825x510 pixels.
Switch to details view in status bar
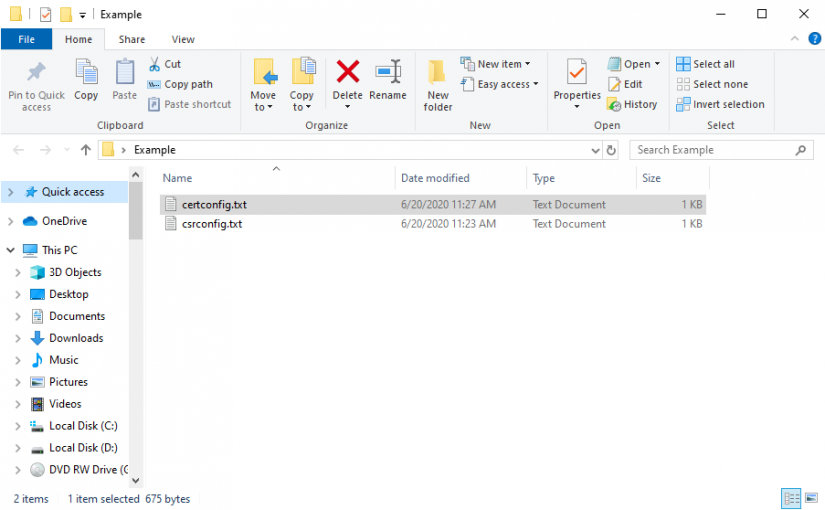pyautogui.click(x=790, y=498)
